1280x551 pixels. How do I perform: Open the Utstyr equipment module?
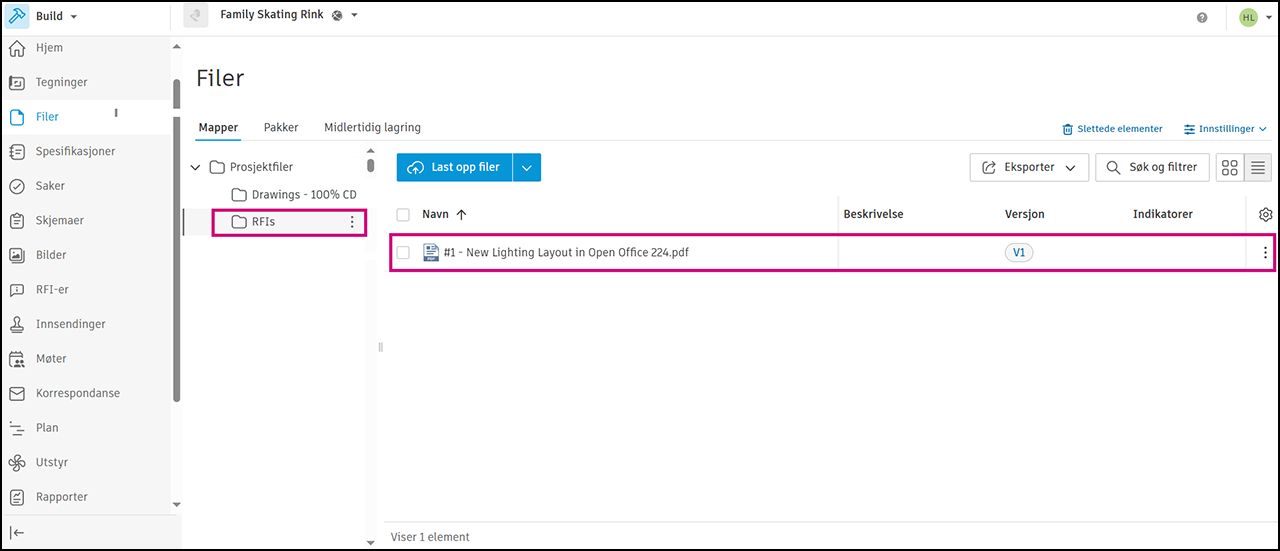pos(51,463)
